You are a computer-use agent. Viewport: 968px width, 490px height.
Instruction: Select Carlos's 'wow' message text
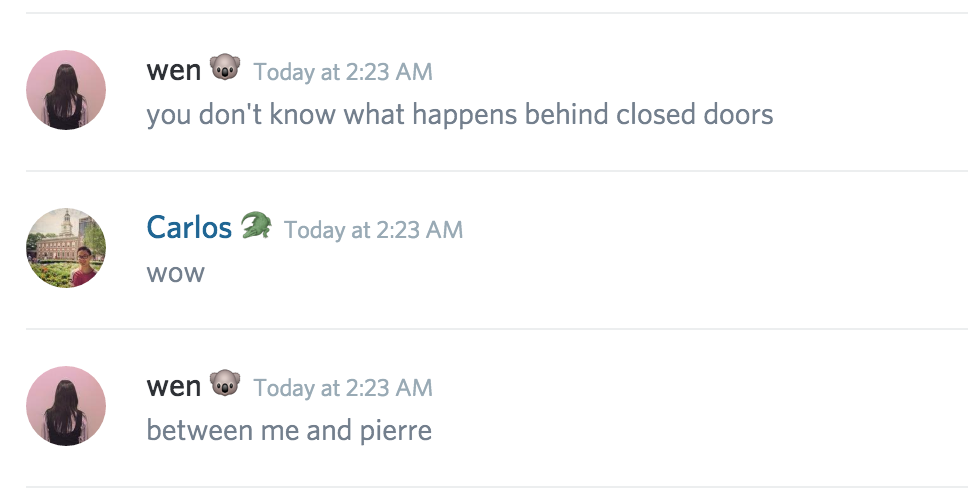[175, 273]
